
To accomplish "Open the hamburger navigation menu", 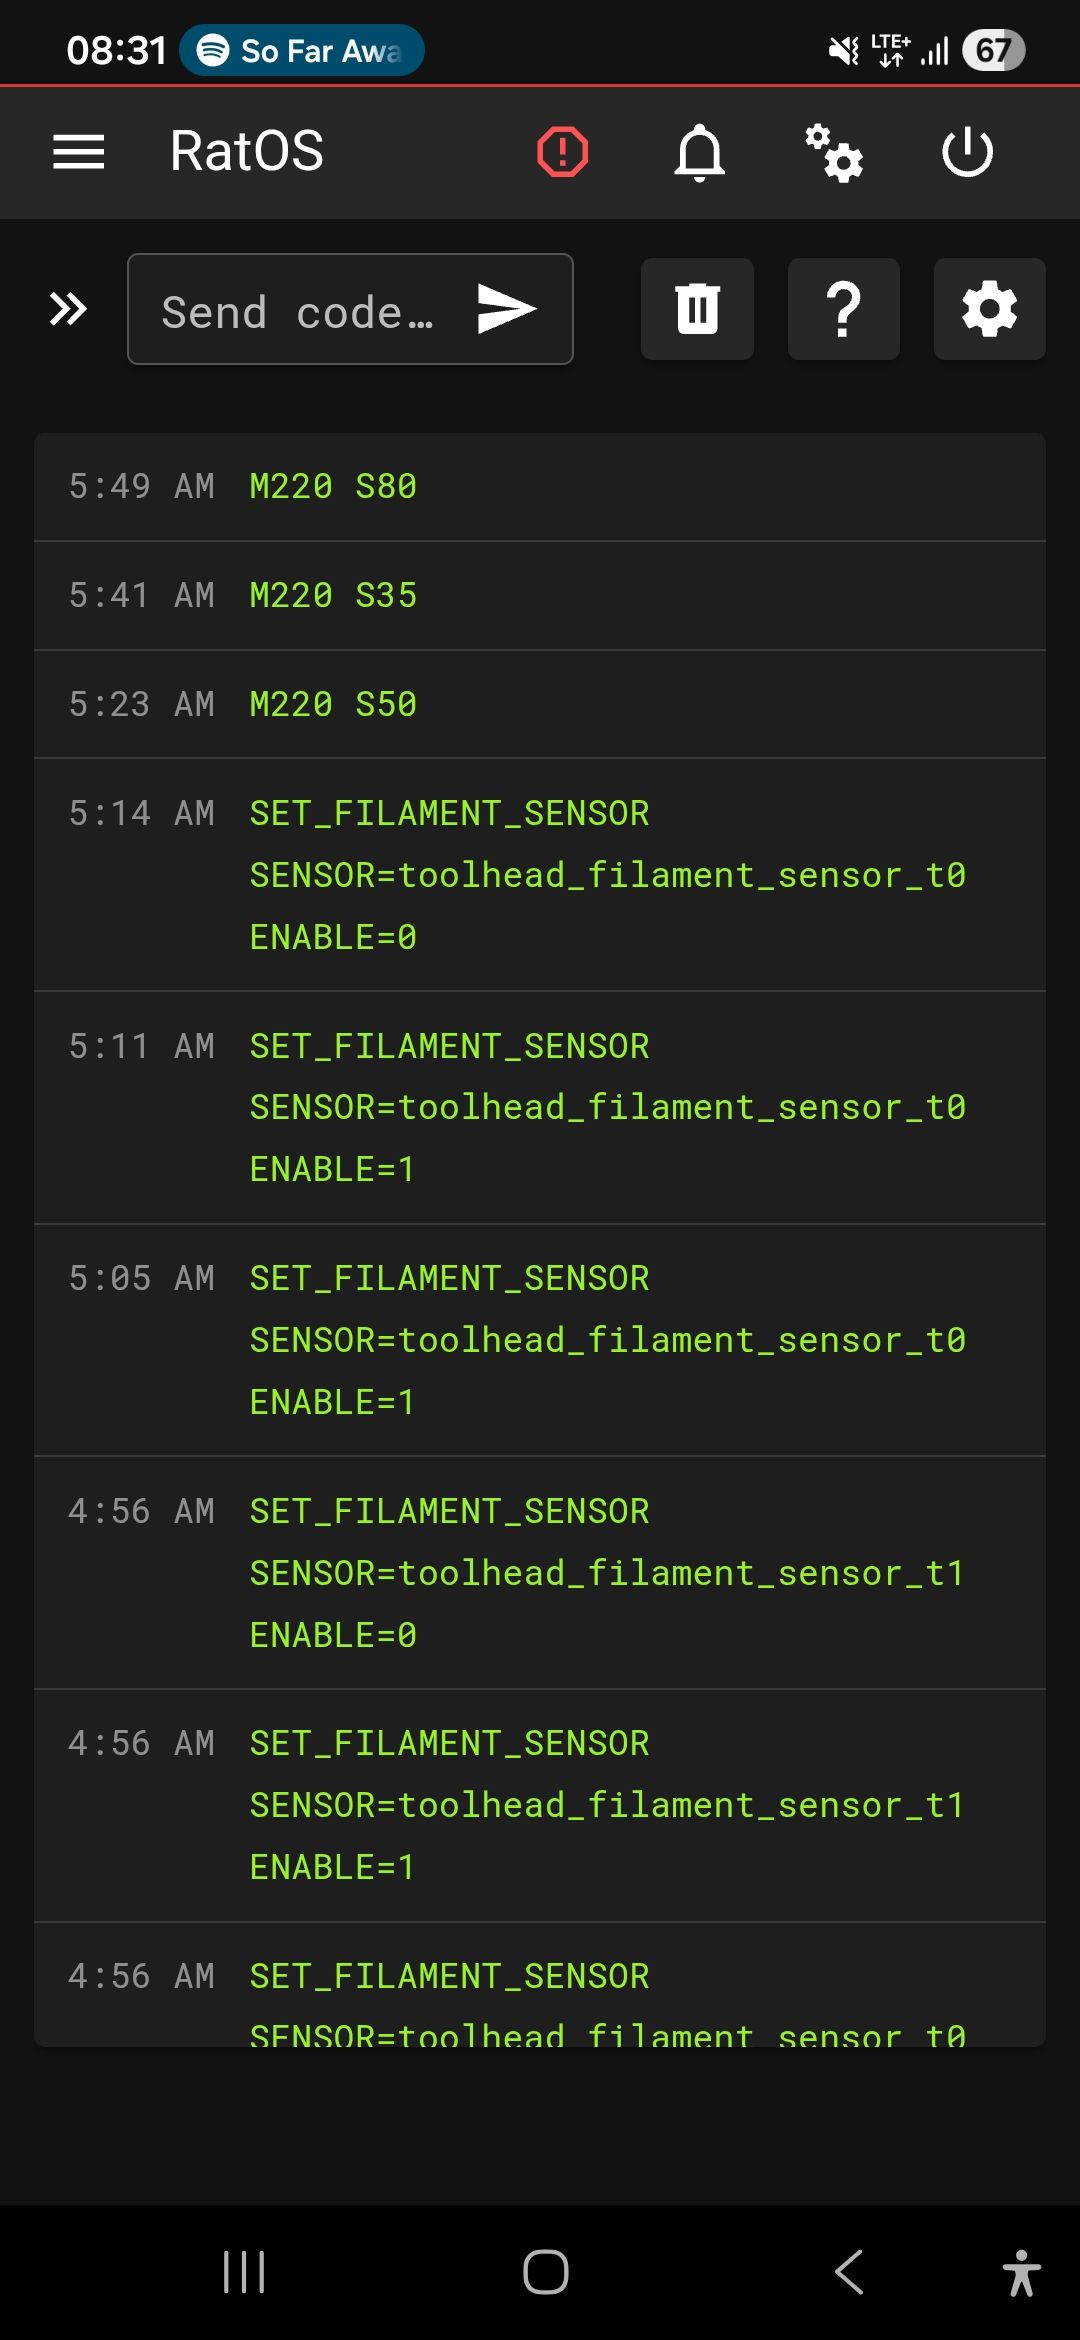I will coord(79,152).
